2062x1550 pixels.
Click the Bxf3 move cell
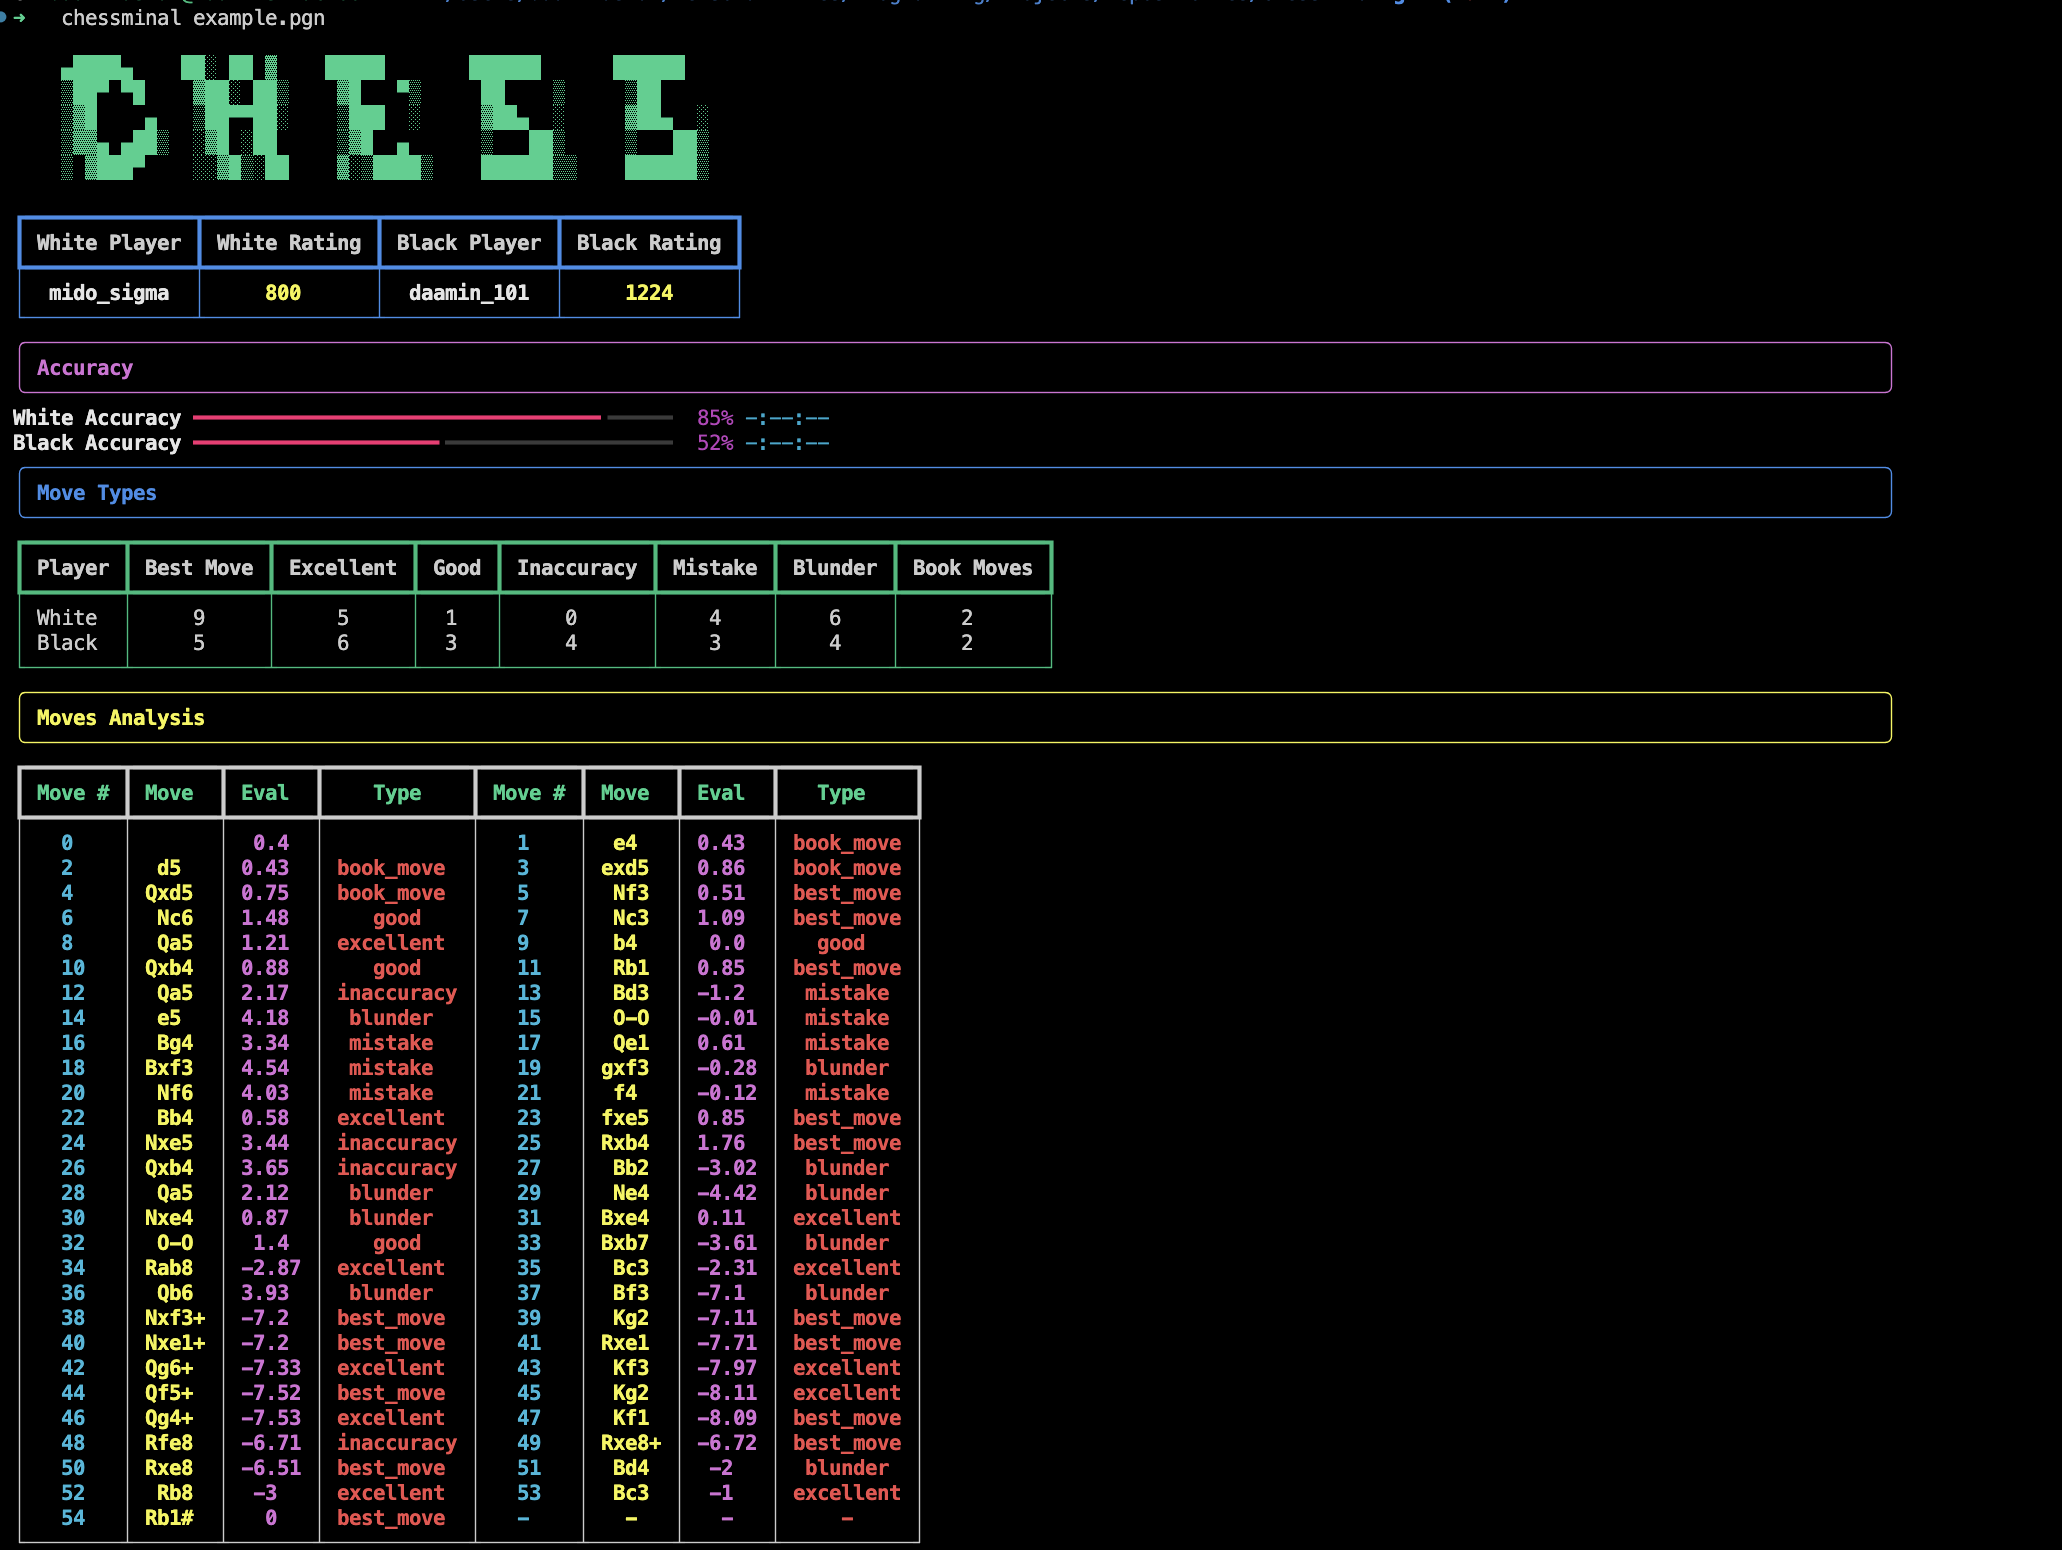pos(169,1068)
